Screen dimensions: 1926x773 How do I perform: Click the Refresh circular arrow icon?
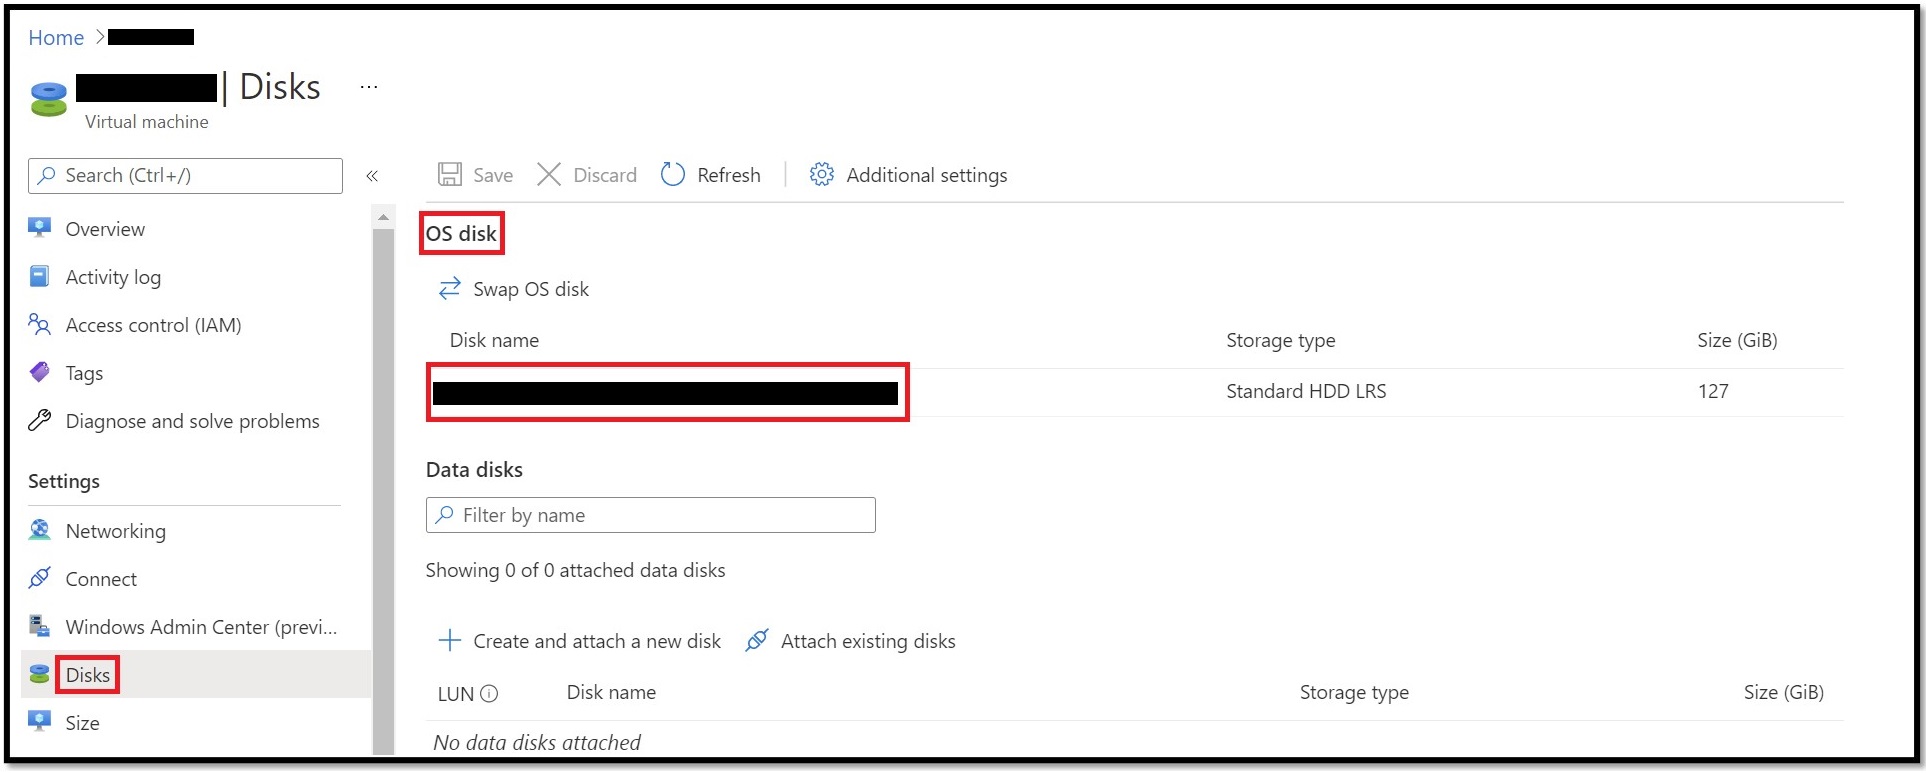(673, 175)
